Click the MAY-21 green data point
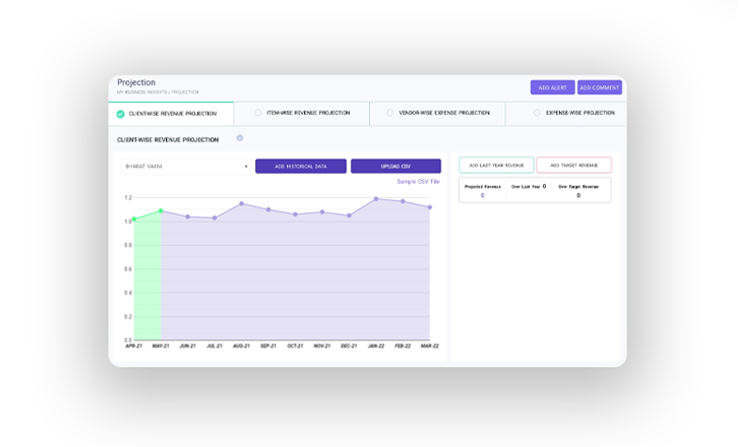This screenshot has width=743, height=447. click(x=160, y=211)
